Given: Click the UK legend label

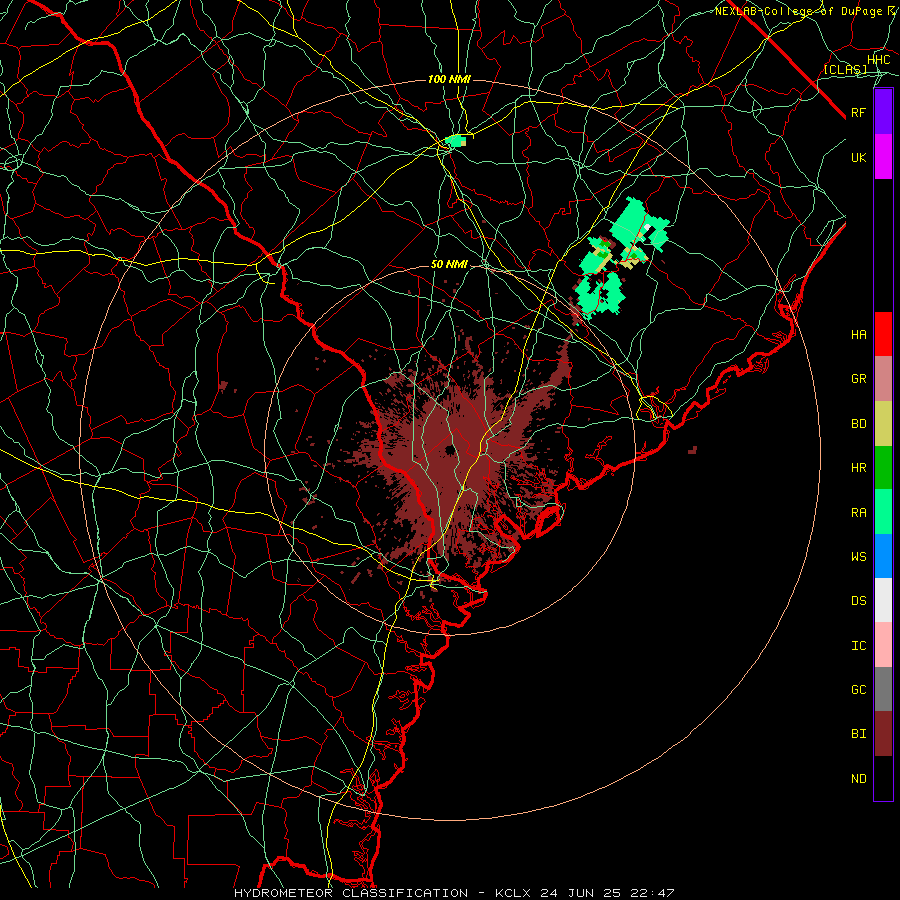Looking at the screenshot, I should tap(859, 157).
